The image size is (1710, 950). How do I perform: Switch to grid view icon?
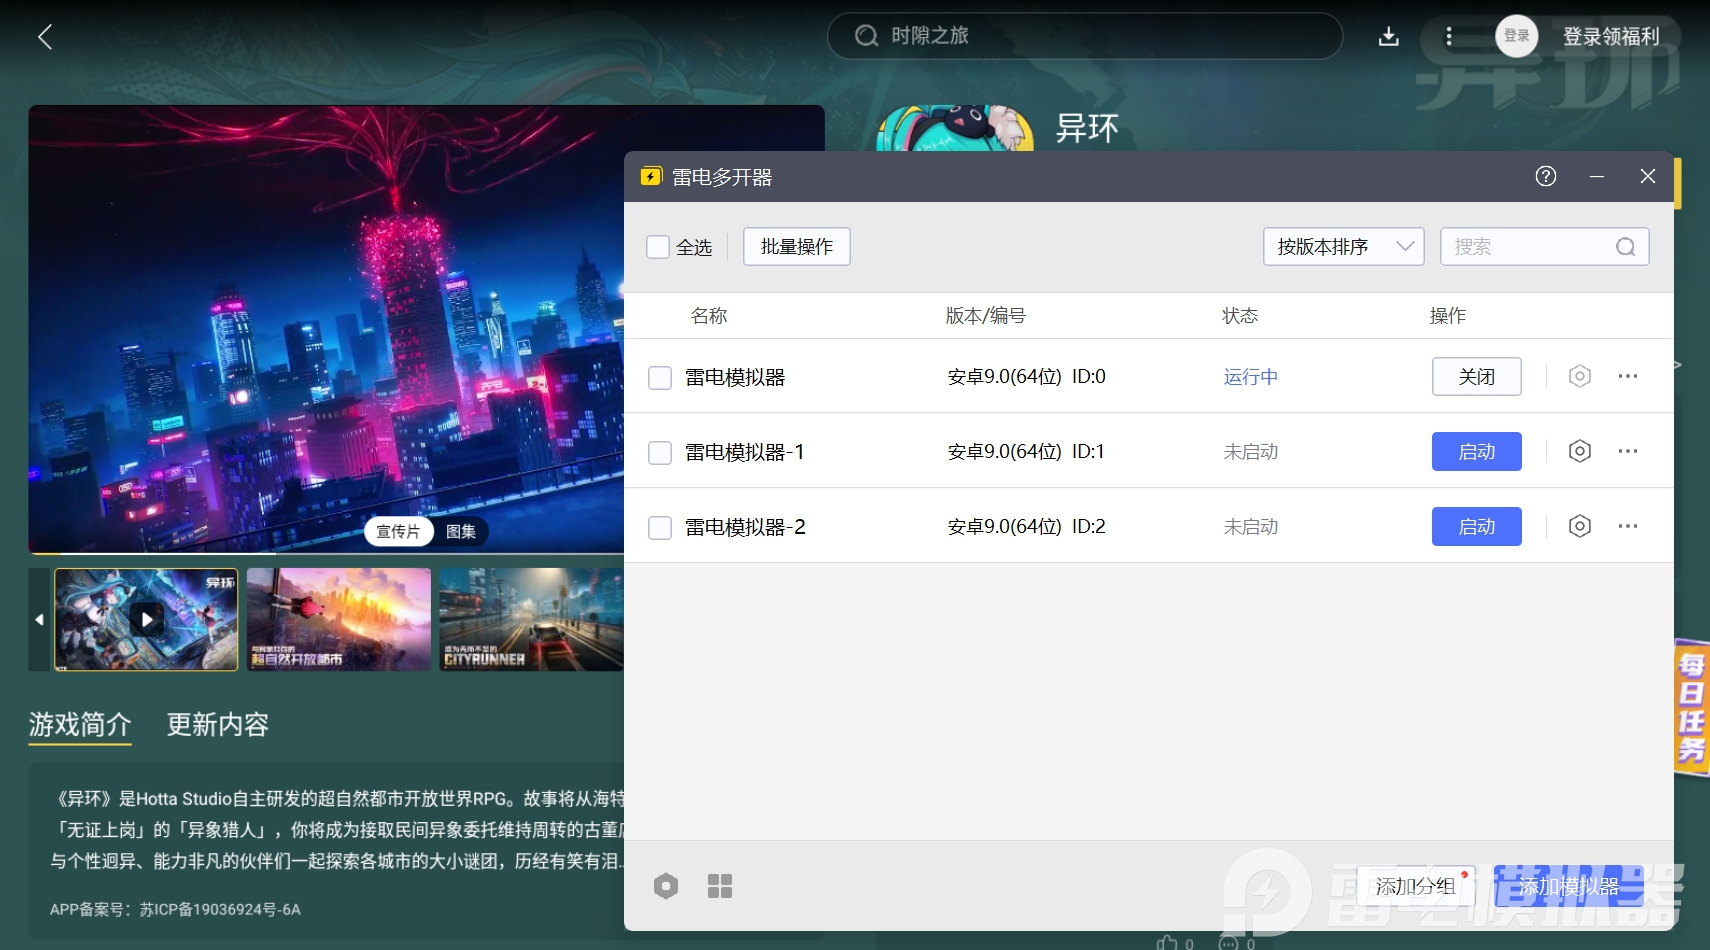click(x=719, y=886)
